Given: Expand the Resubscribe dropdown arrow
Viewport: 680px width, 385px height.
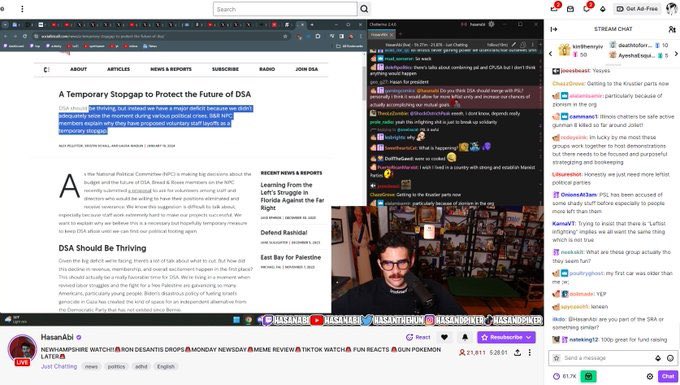Looking at the screenshot, I should pos(529,337).
